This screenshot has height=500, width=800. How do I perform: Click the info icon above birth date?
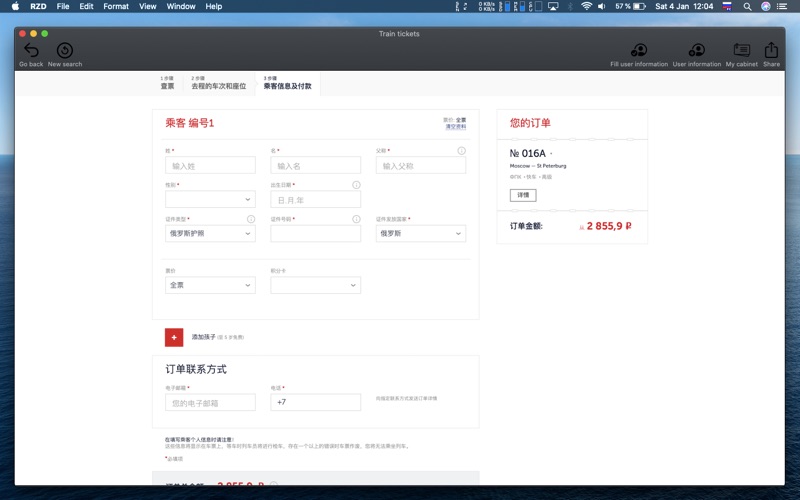point(356,185)
